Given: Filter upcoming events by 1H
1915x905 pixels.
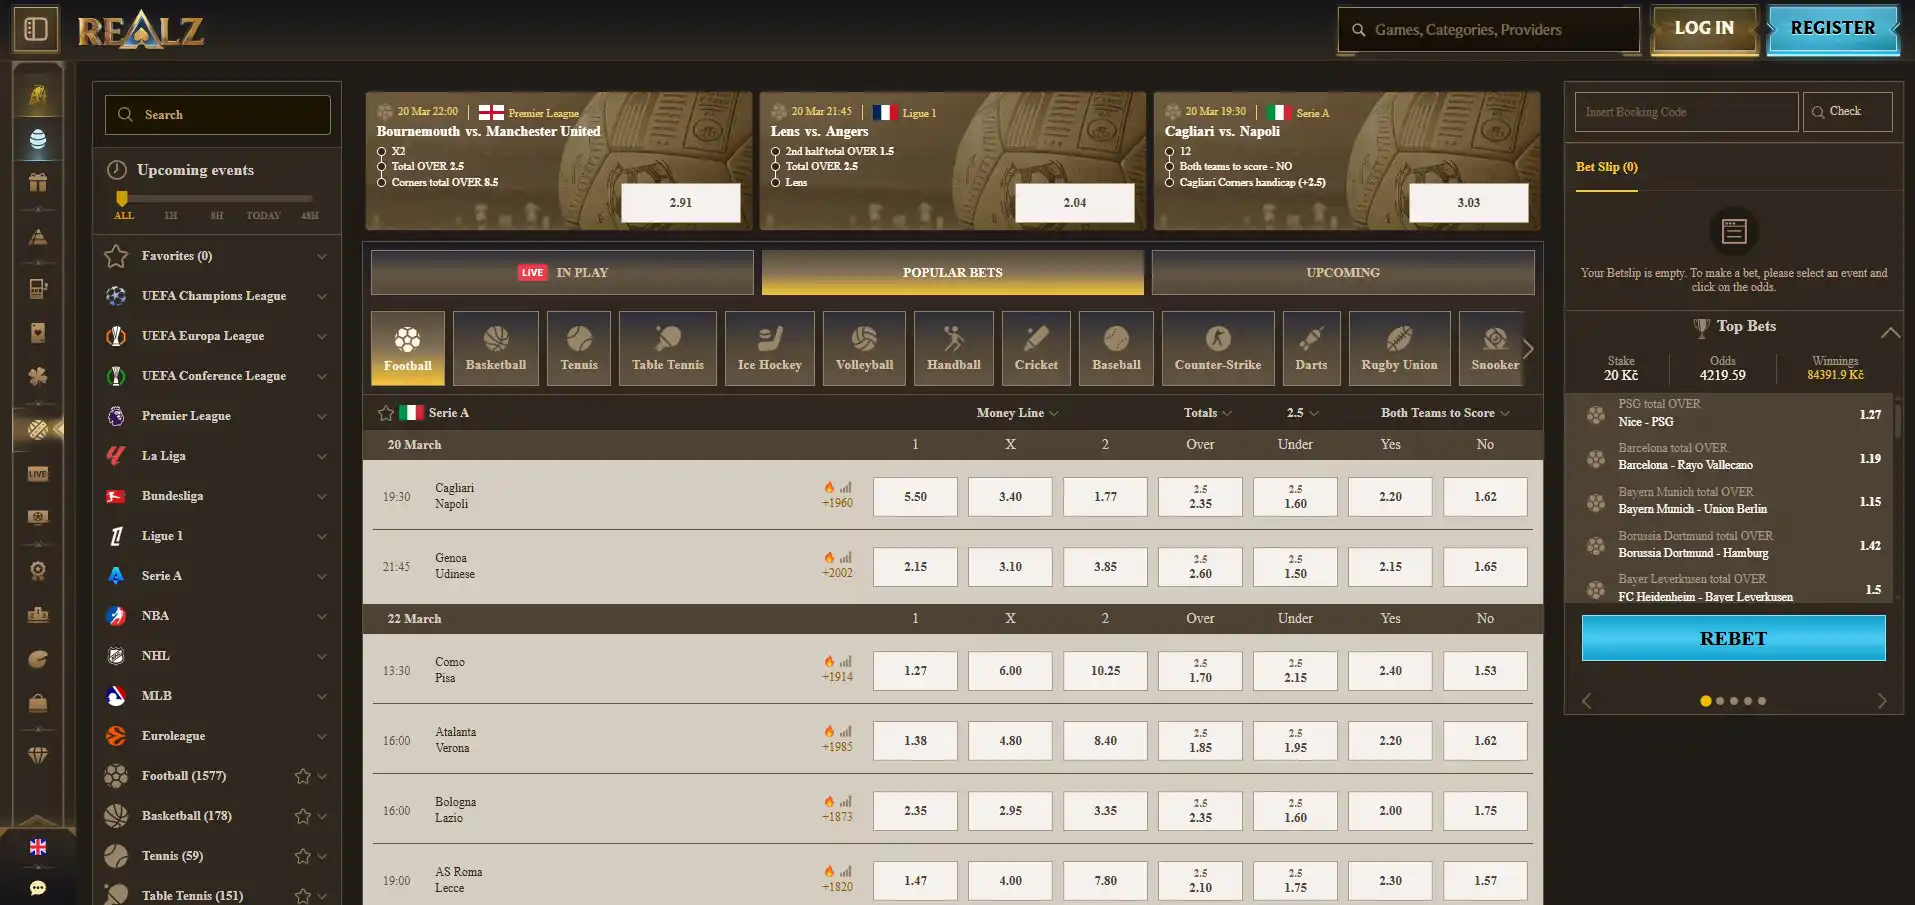Looking at the screenshot, I should pos(171,216).
